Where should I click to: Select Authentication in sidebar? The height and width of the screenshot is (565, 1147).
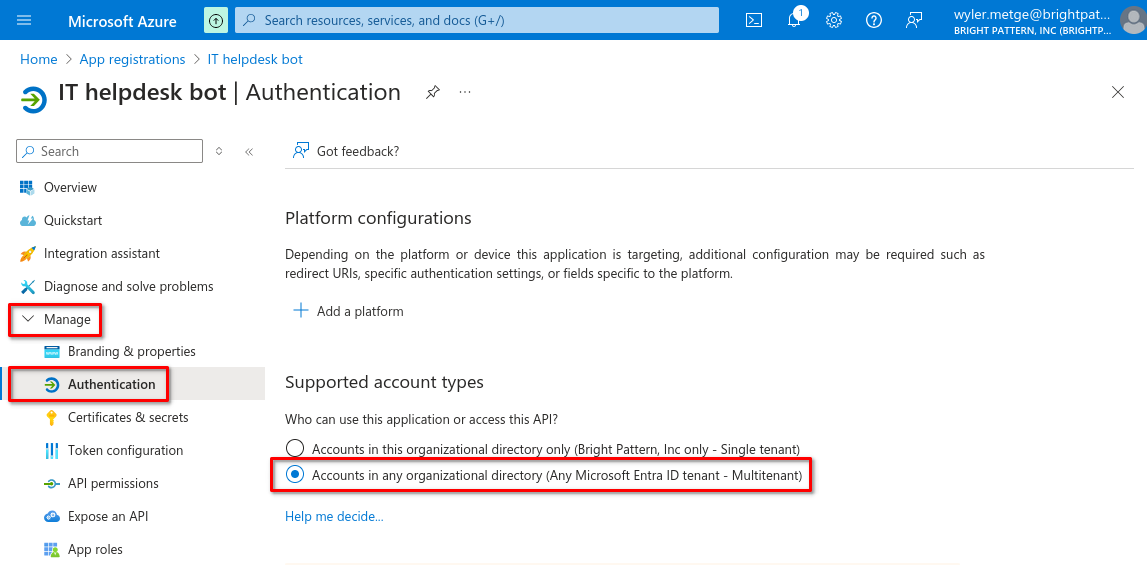(x=111, y=384)
